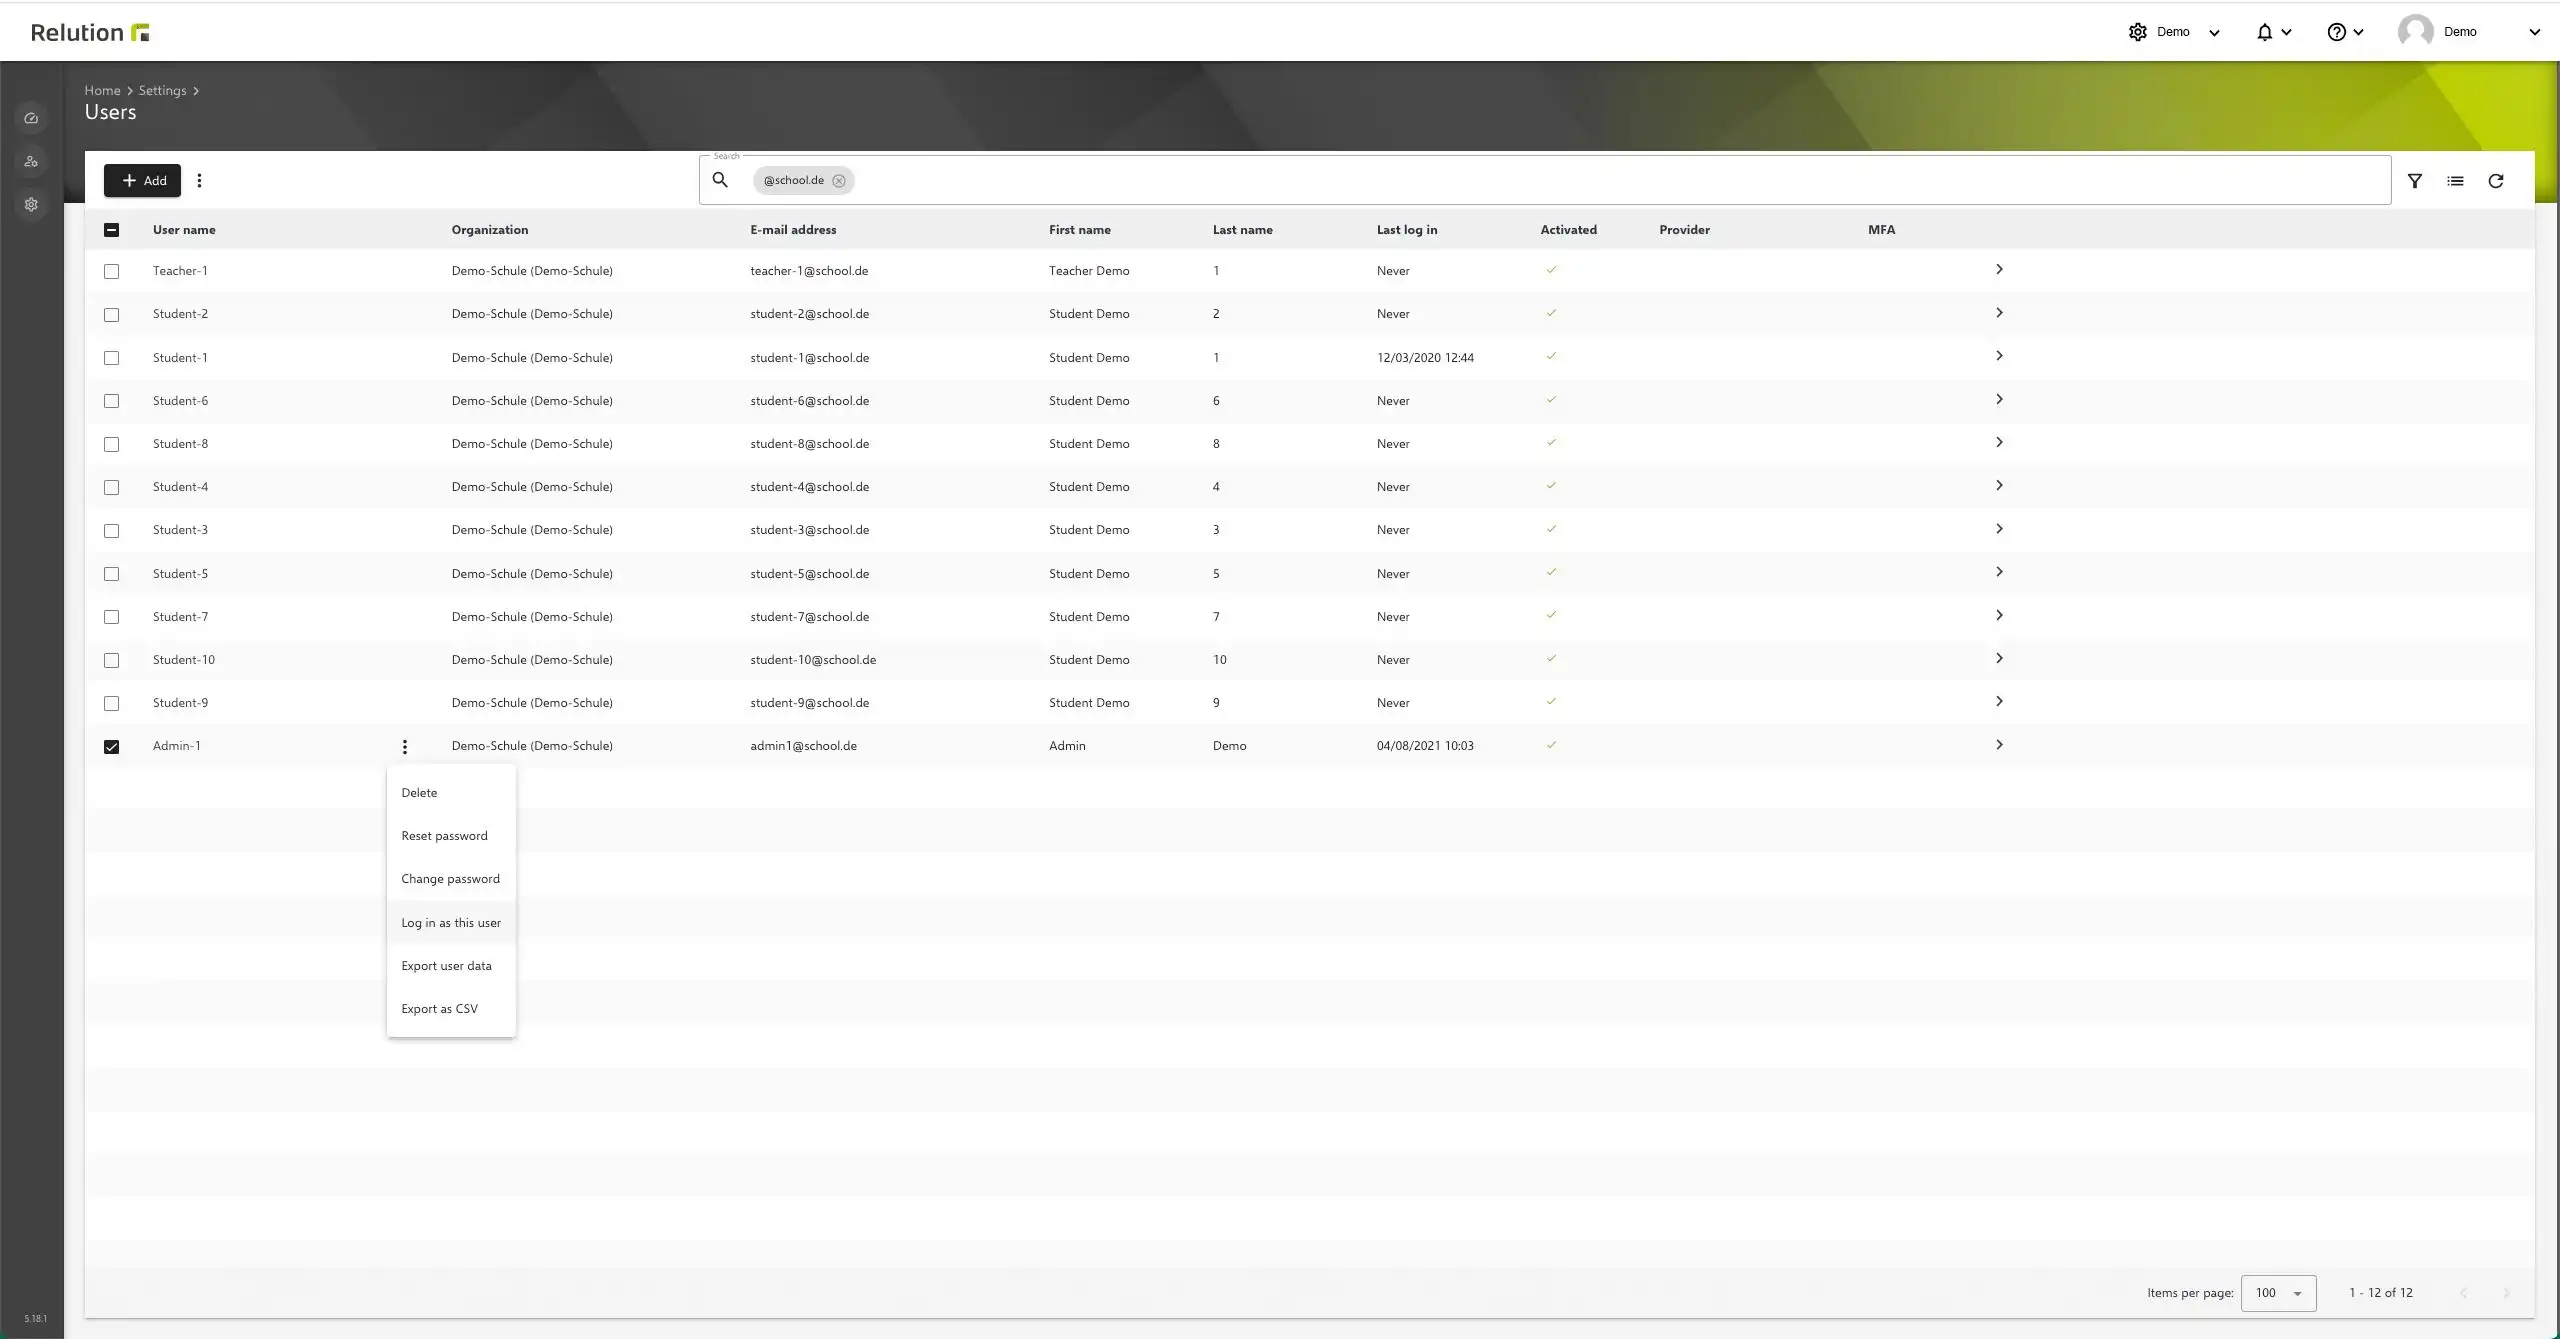Viewport: 2560px width, 1339px height.
Task: Toggle the select-all header checkbox
Action: click(x=111, y=230)
